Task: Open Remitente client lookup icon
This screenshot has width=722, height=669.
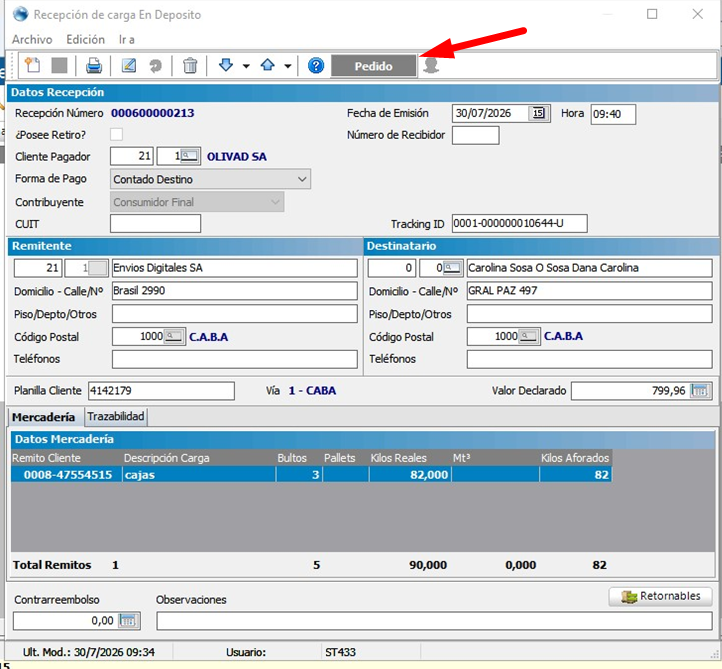Action: (97, 268)
